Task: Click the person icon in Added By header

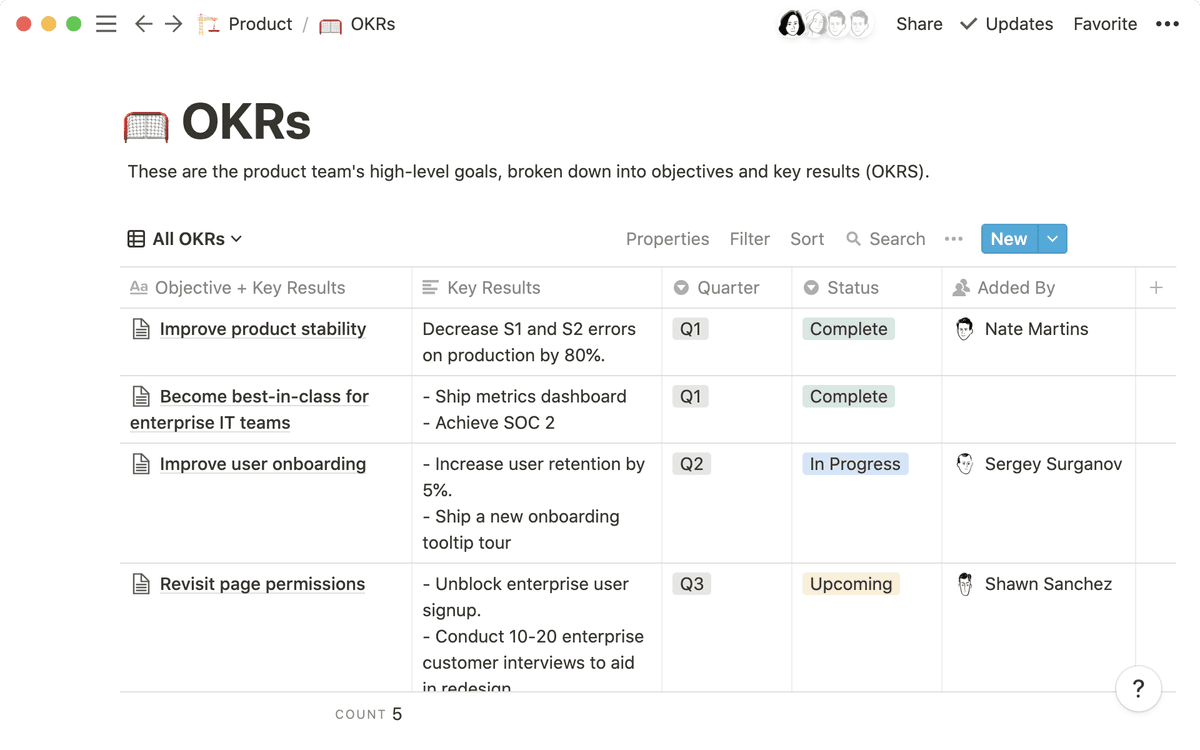Action: [x=961, y=288]
